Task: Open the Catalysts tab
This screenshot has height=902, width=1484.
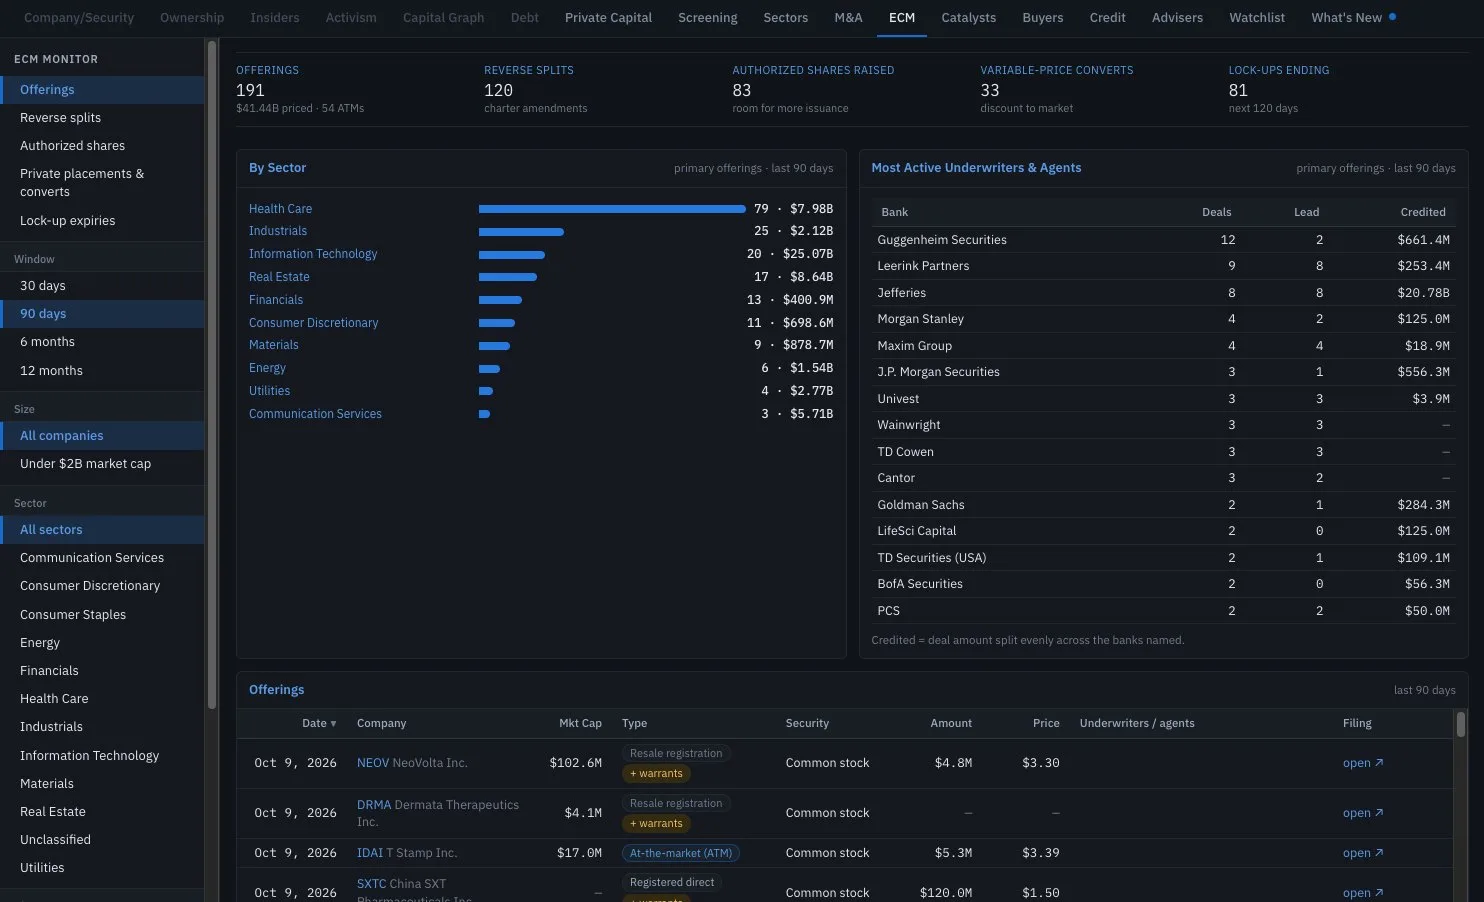Action: tap(969, 18)
